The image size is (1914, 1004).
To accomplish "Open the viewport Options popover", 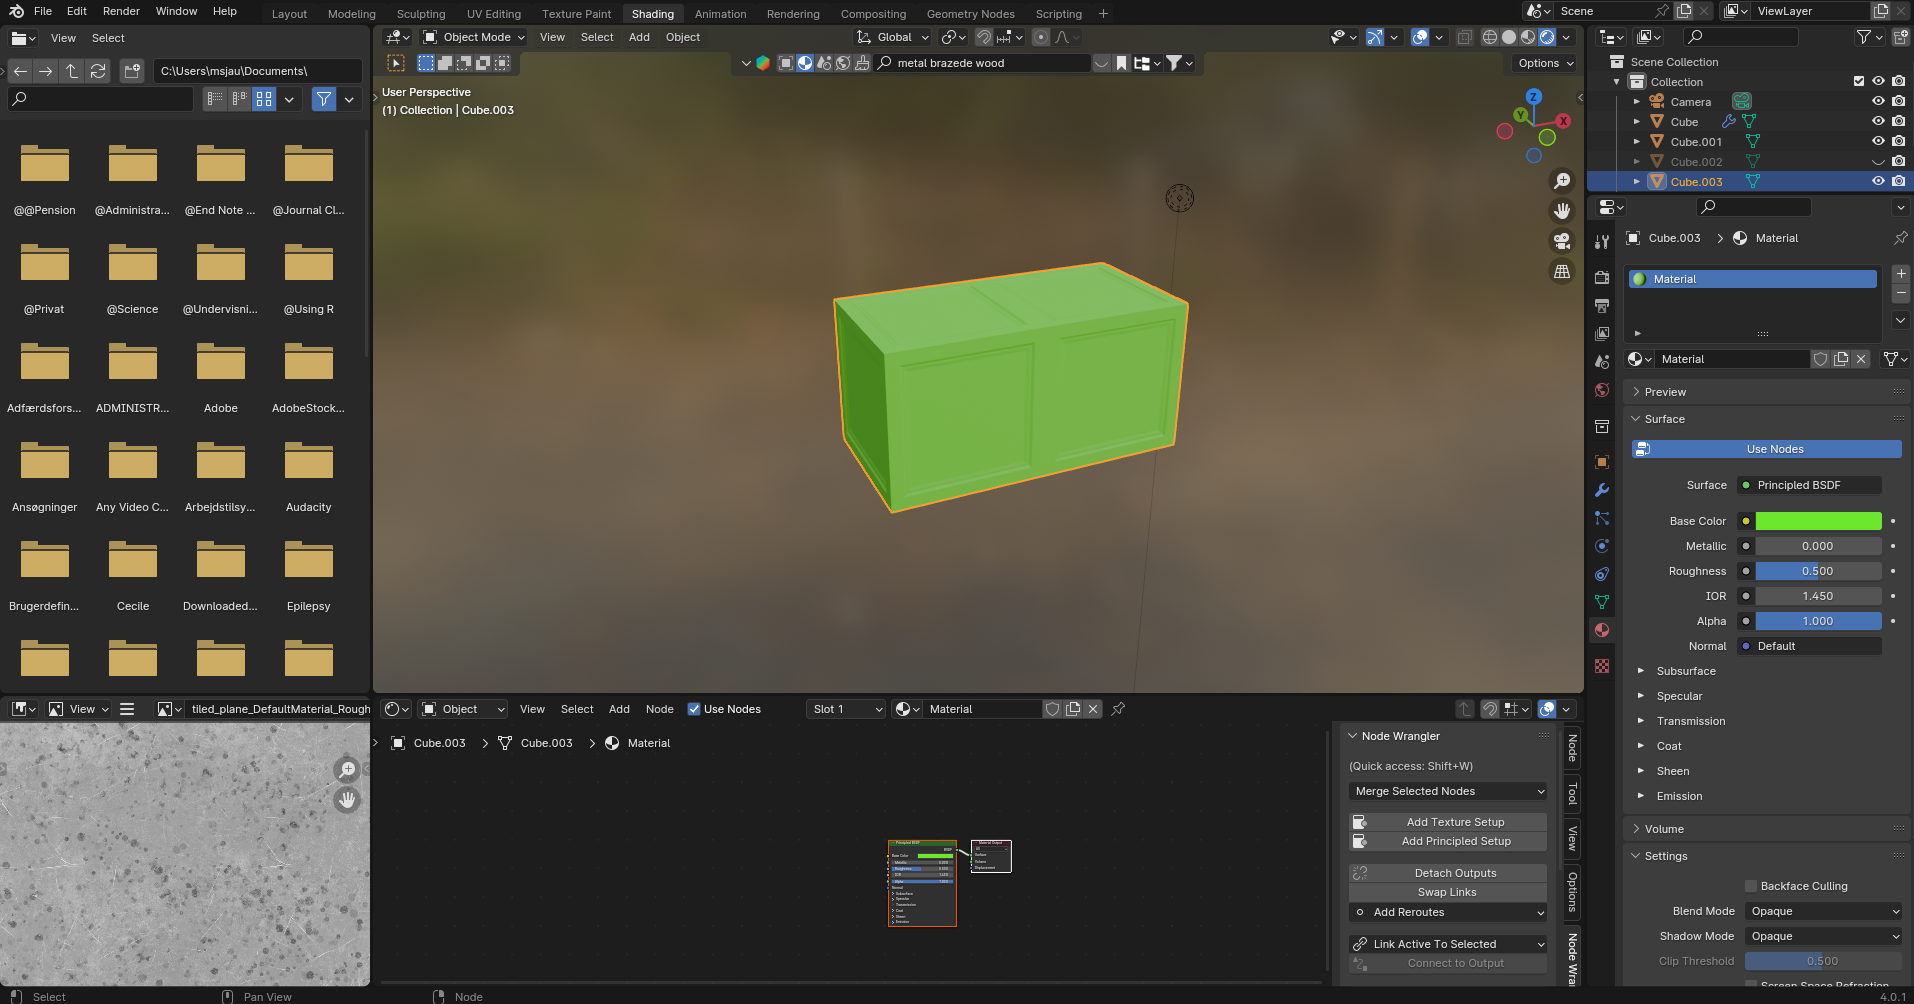I will pyautogui.click(x=1544, y=63).
